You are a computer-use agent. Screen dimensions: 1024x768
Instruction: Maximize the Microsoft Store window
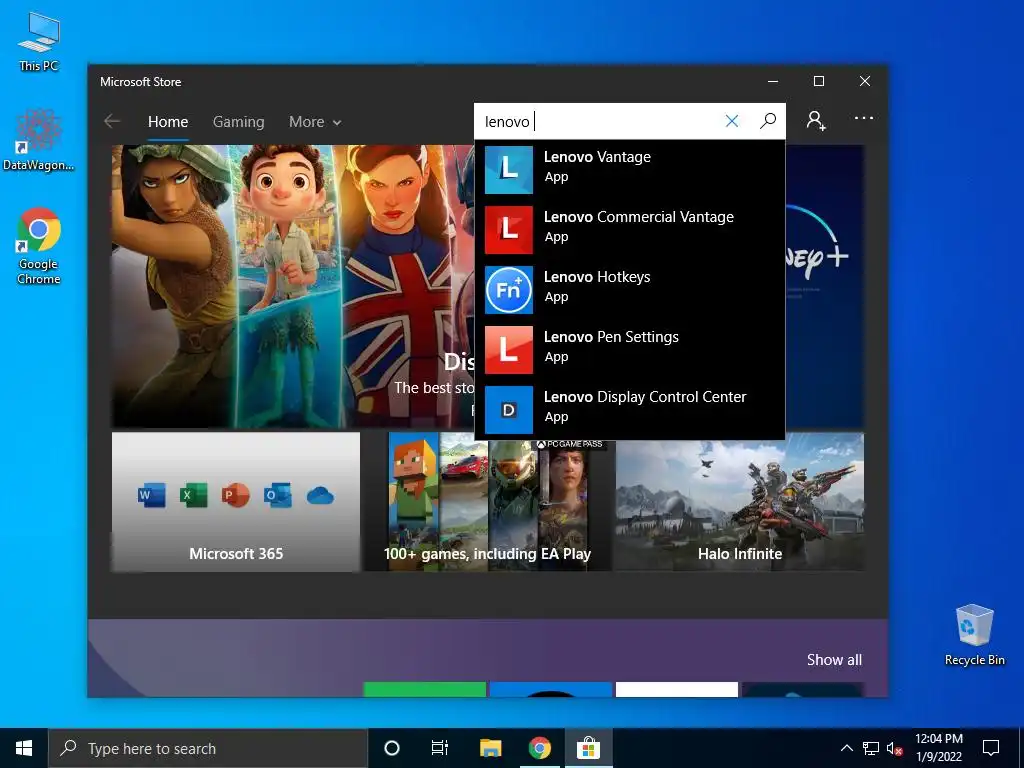[x=819, y=81]
